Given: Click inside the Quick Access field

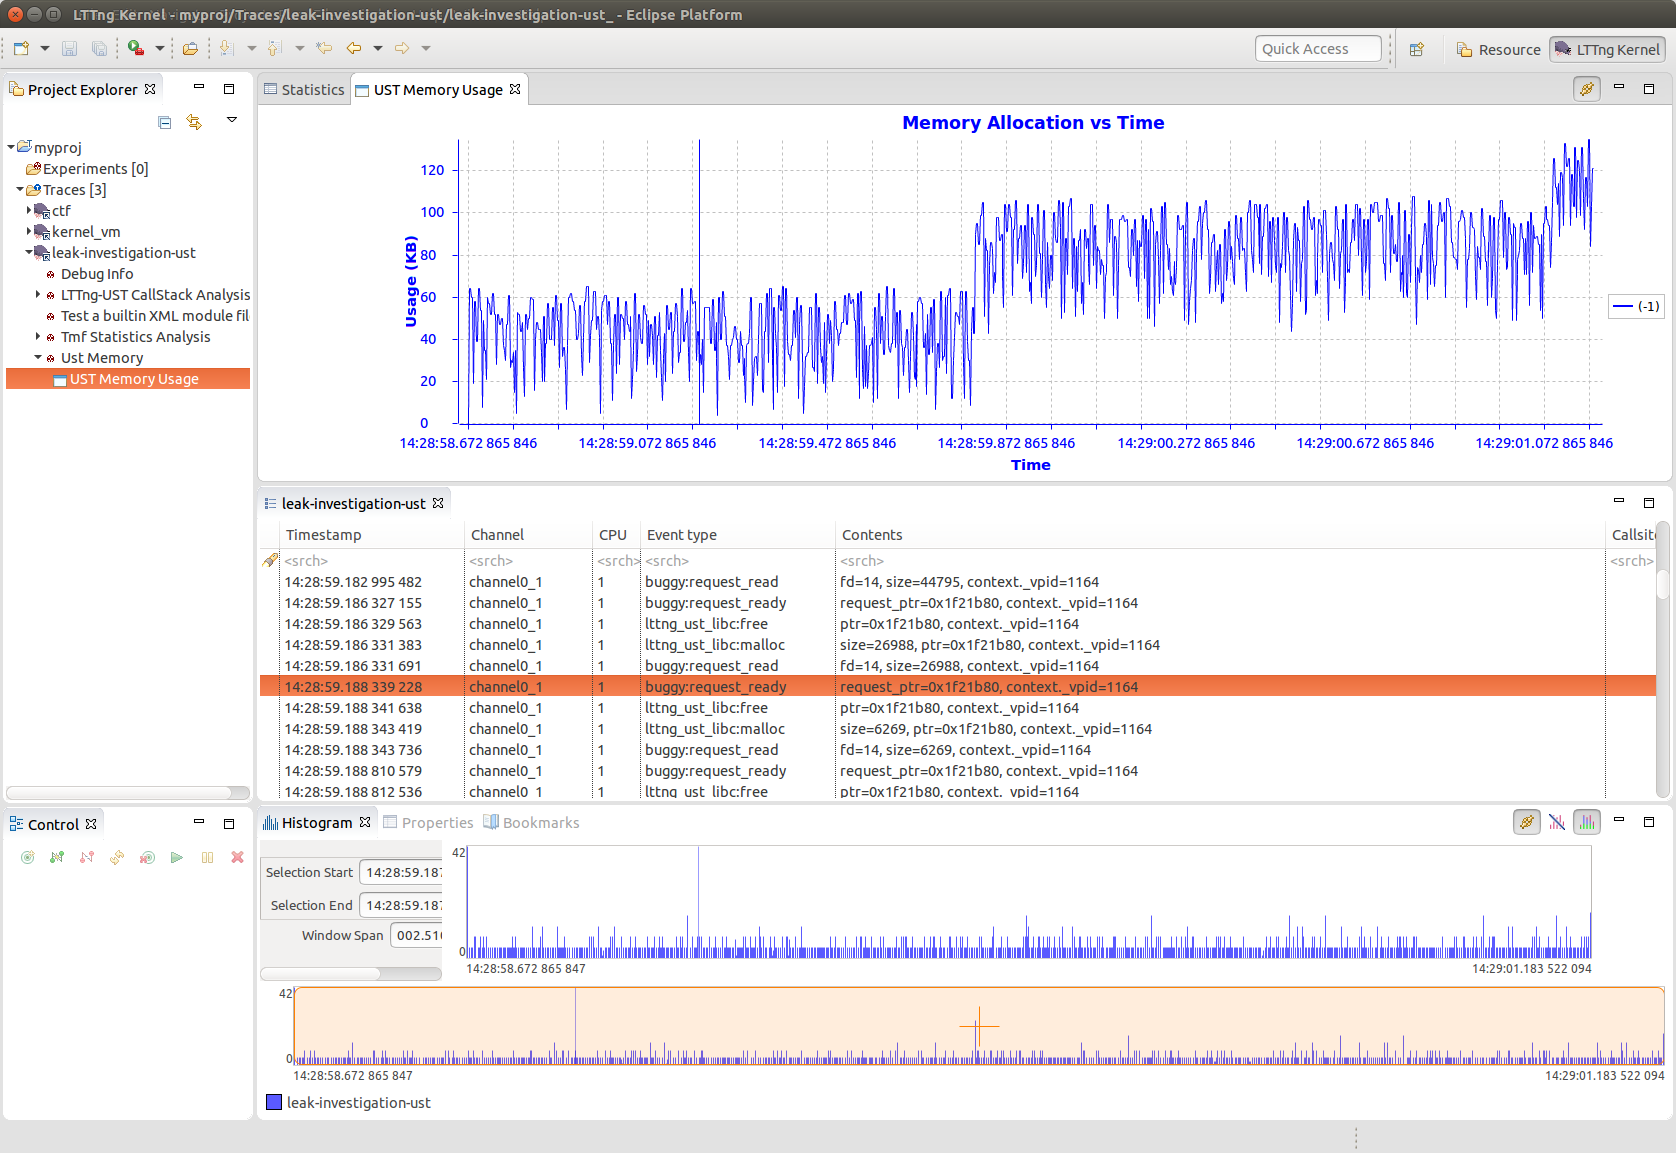Looking at the screenshot, I should 1318,49.
